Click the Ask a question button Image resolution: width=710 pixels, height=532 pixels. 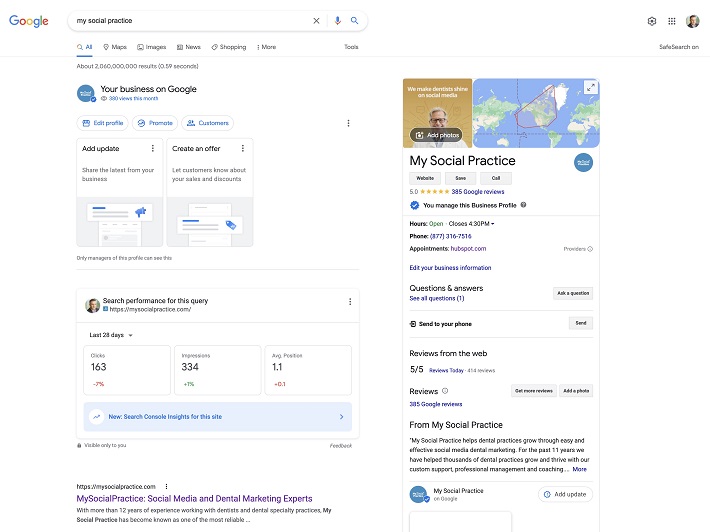click(573, 293)
